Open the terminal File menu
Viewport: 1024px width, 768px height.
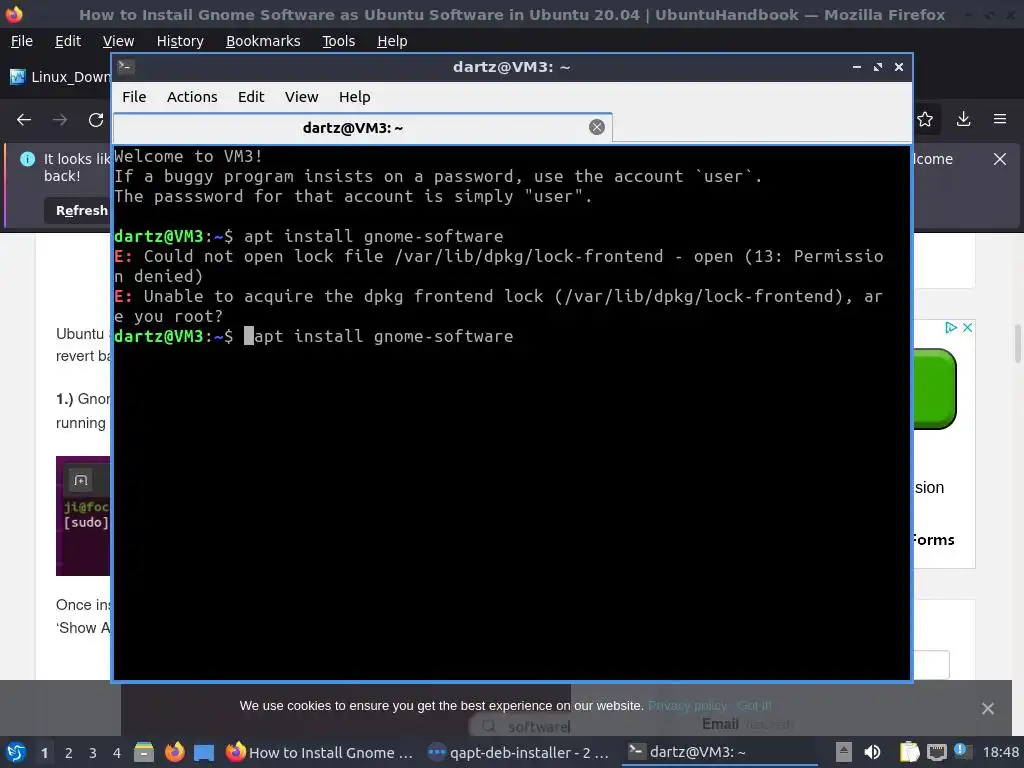point(134,97)
